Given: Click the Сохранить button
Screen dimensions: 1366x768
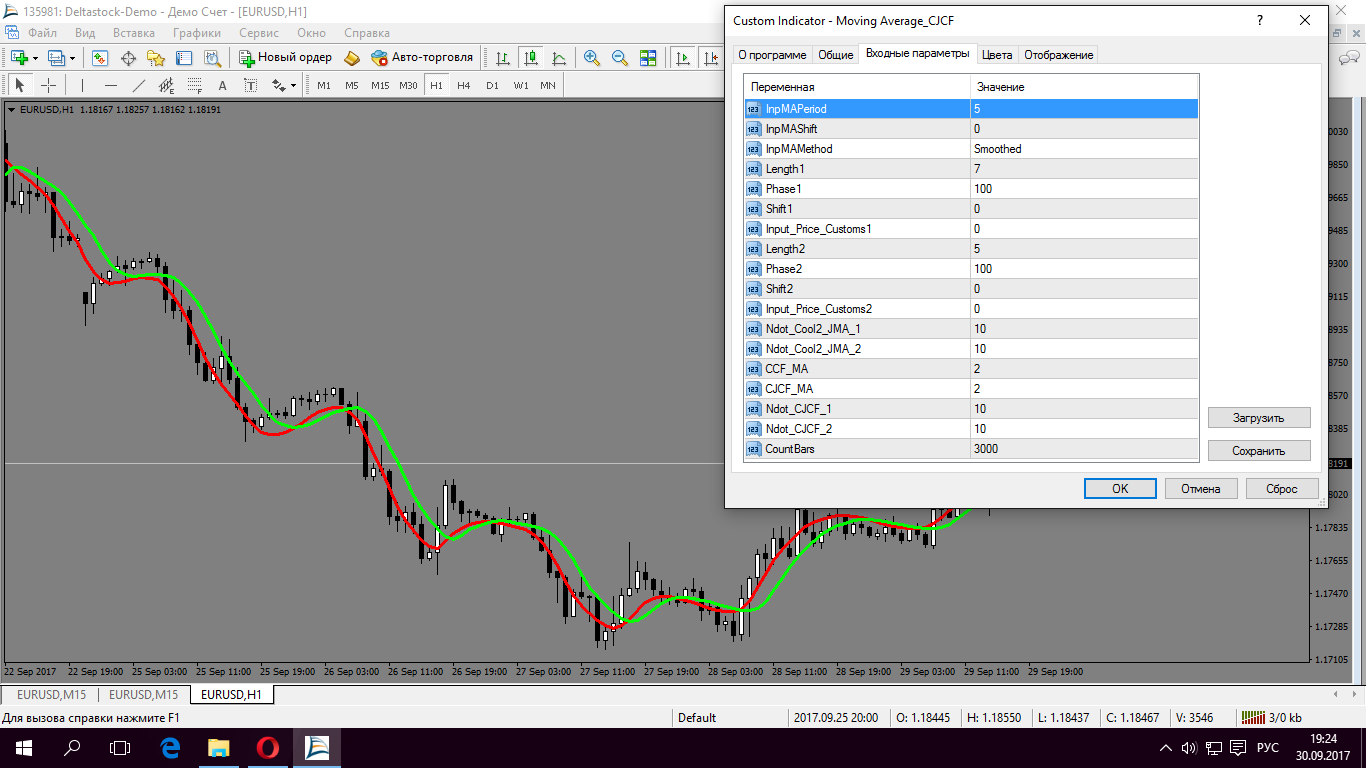Looking at the screenshot, I should coord(1259,451).
